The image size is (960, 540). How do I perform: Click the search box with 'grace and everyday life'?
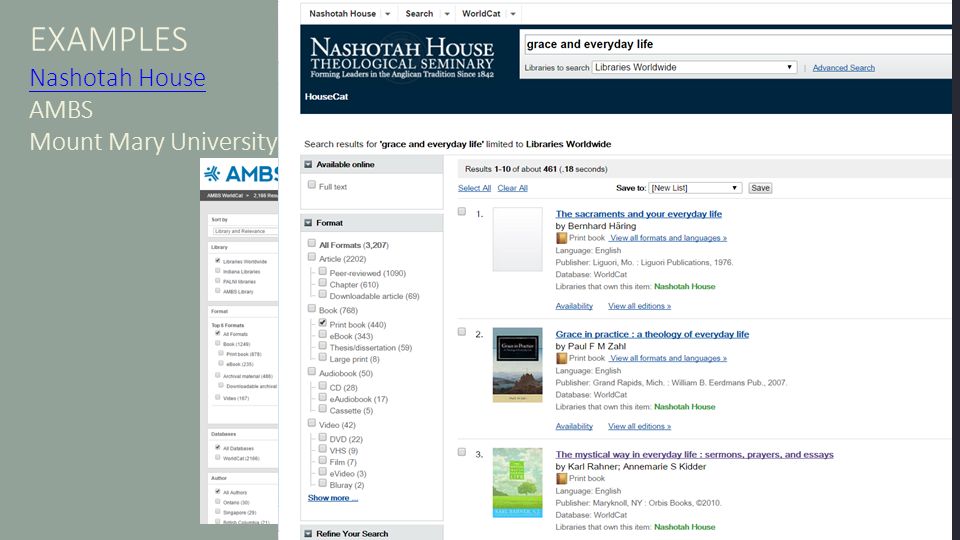pos(737,44)
